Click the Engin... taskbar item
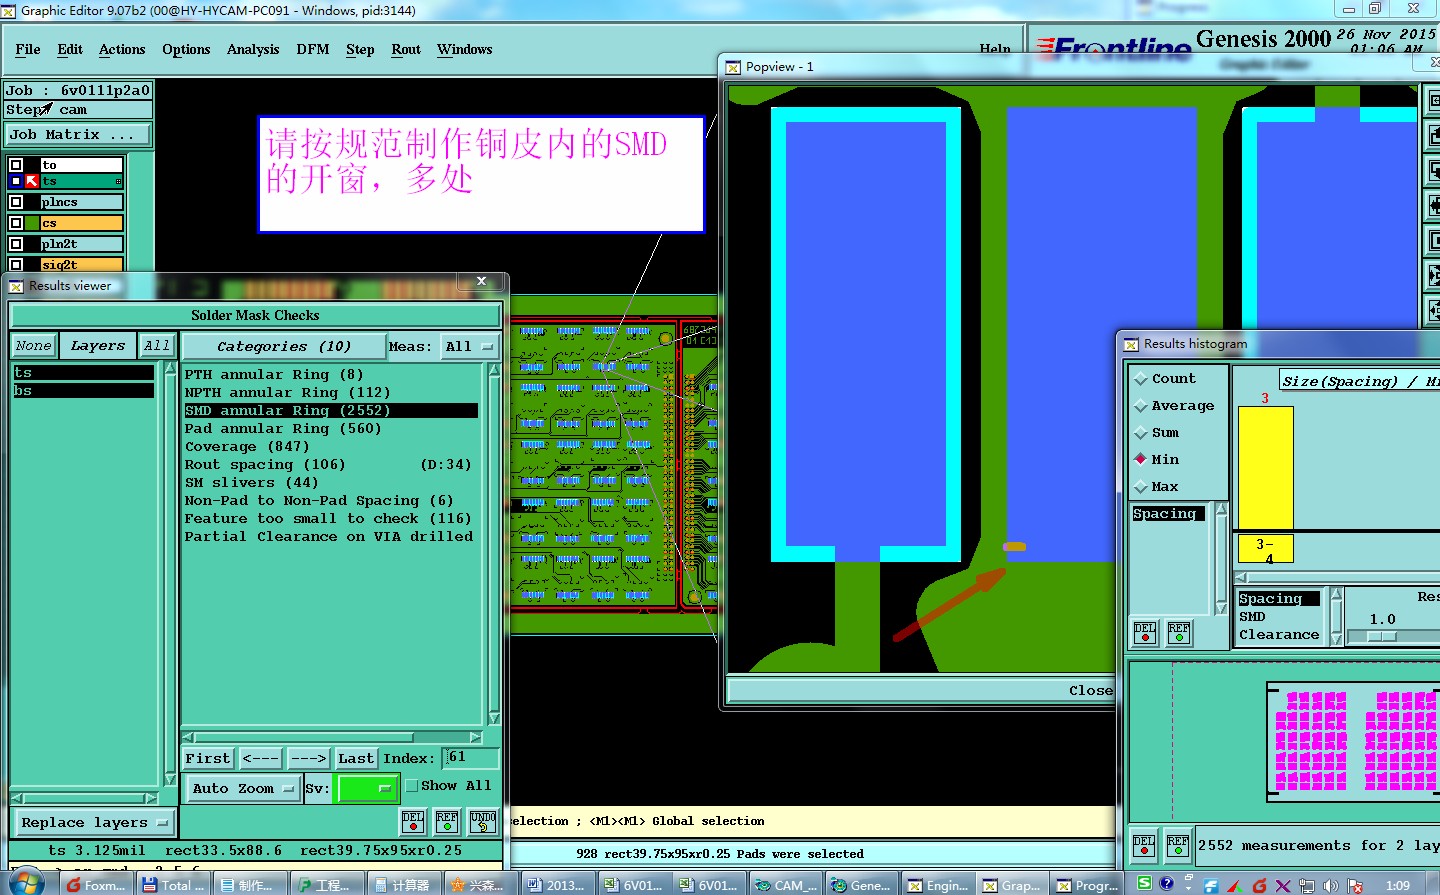The width and height of the screenshot is (1440, 895). [x=938, y=885]
